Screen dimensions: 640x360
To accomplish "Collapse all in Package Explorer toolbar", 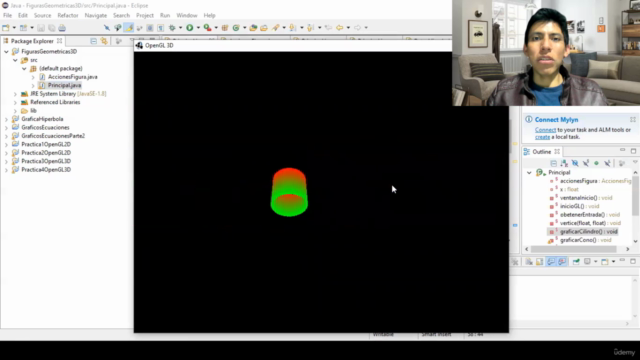I will pos(93,41).
